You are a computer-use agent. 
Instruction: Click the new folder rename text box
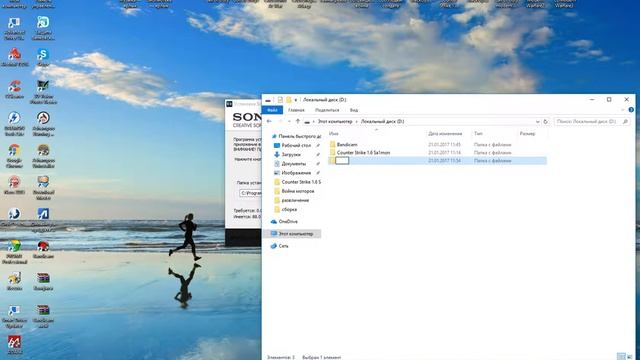point(342,160)
